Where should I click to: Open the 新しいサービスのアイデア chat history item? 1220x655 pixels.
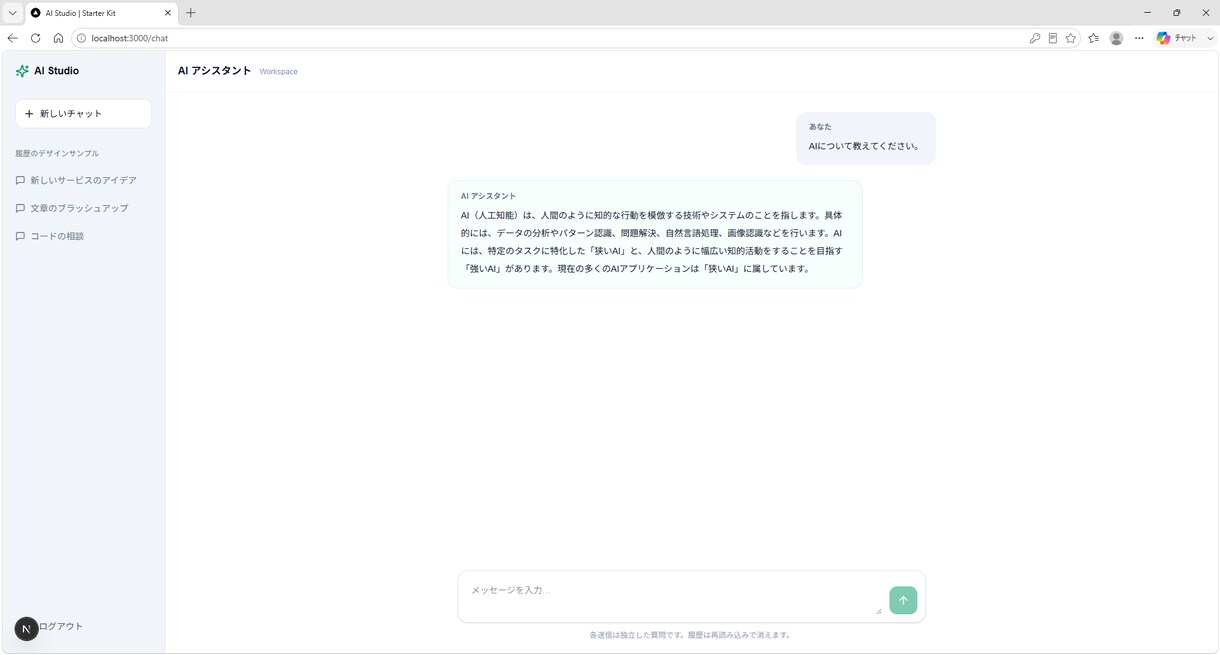click(83, 180)
